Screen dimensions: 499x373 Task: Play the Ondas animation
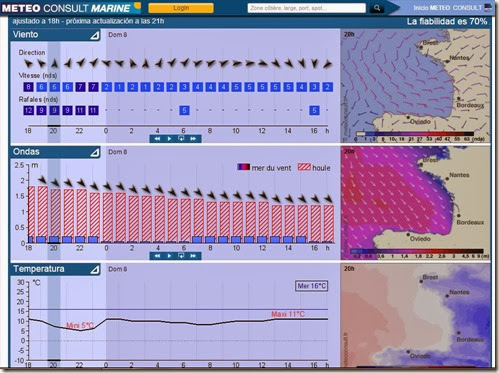(169, 256)
